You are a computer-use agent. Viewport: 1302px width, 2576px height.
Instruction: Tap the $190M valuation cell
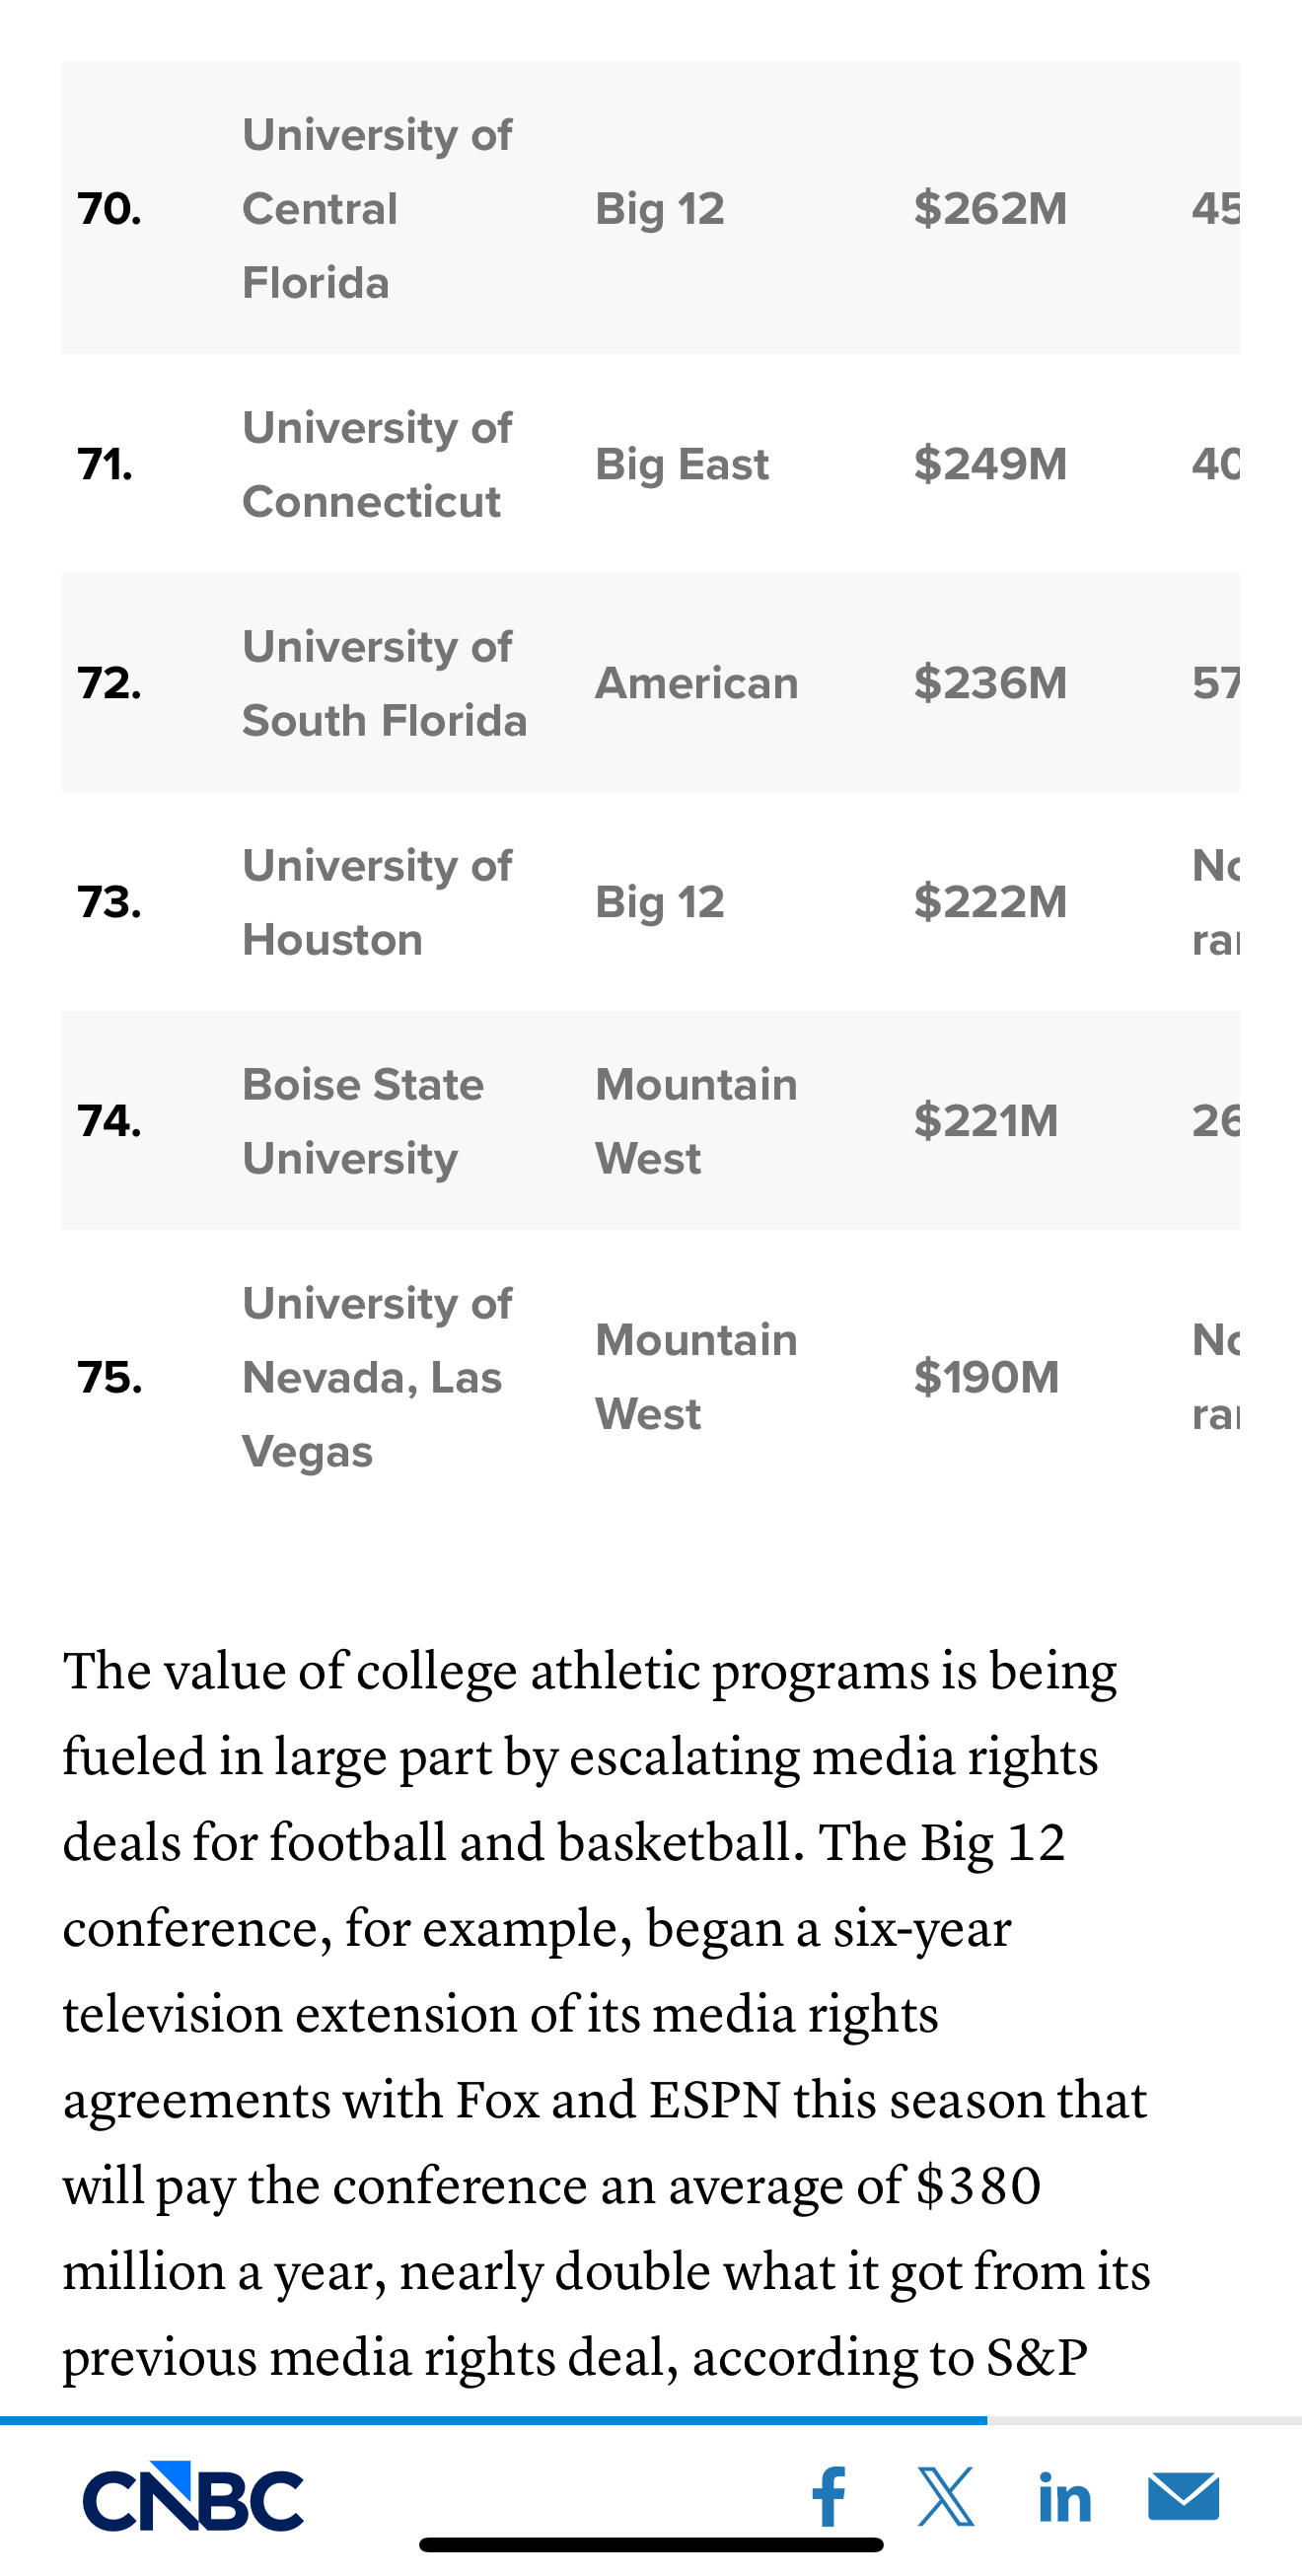(x=986, y=1378)
